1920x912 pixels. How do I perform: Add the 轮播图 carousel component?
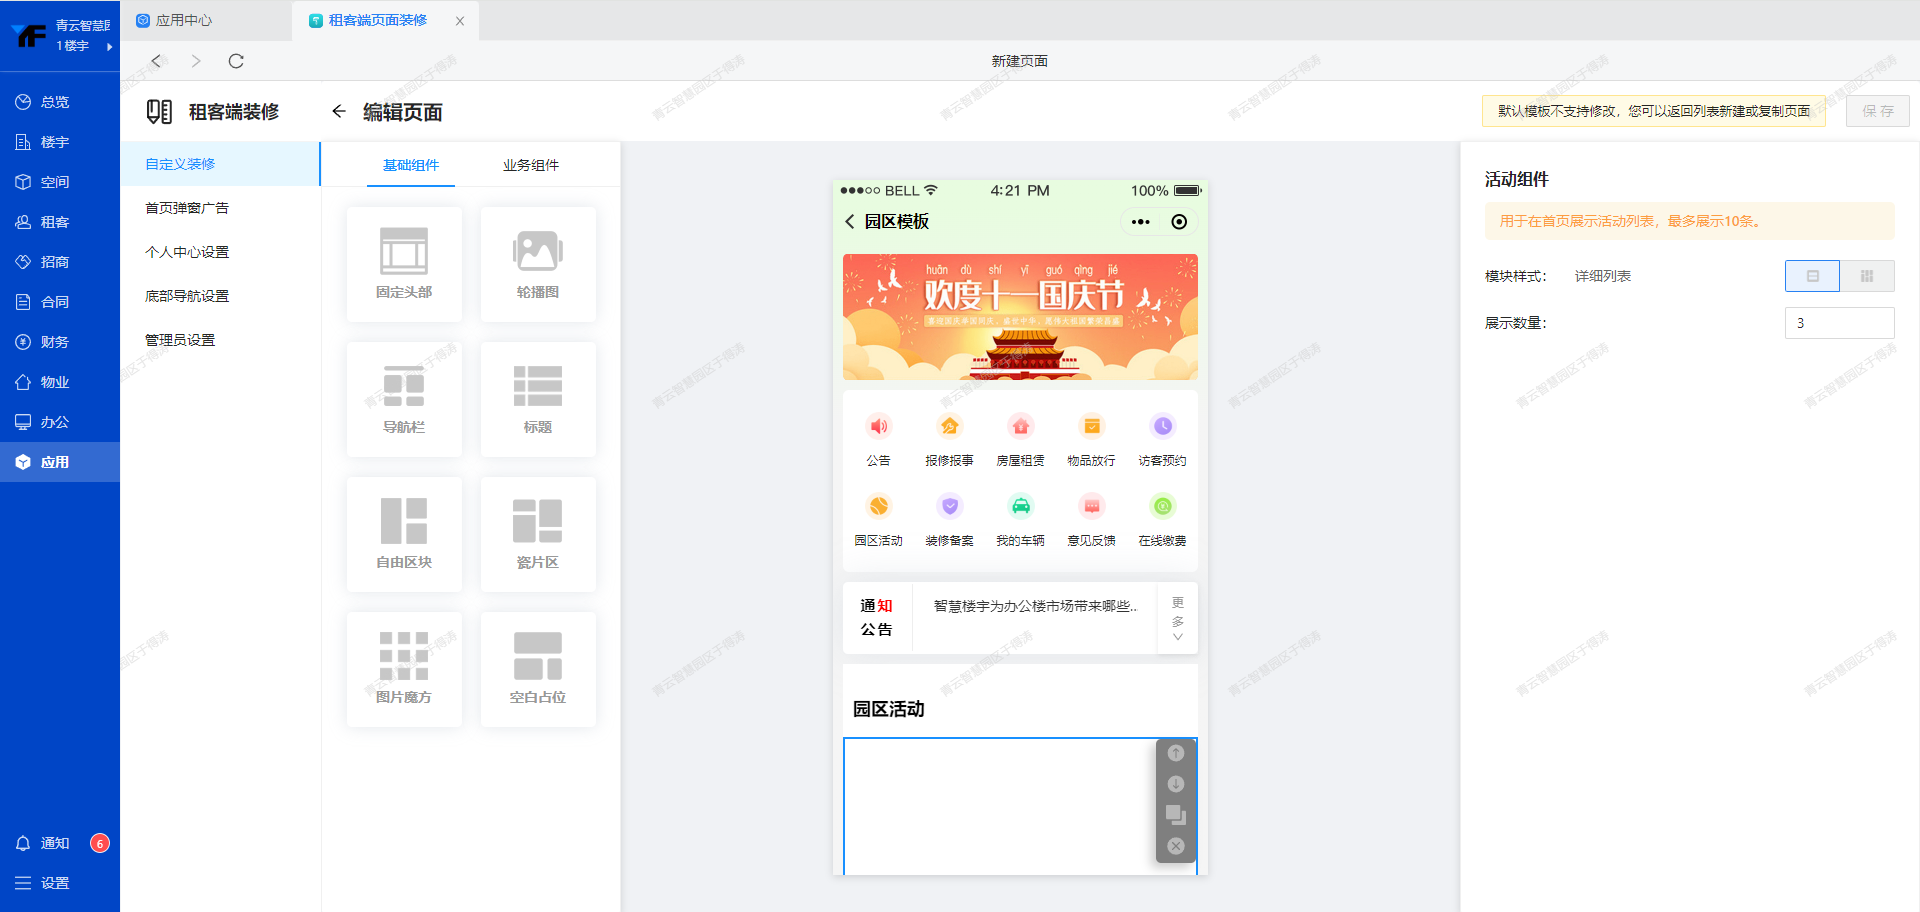[538, 264]
